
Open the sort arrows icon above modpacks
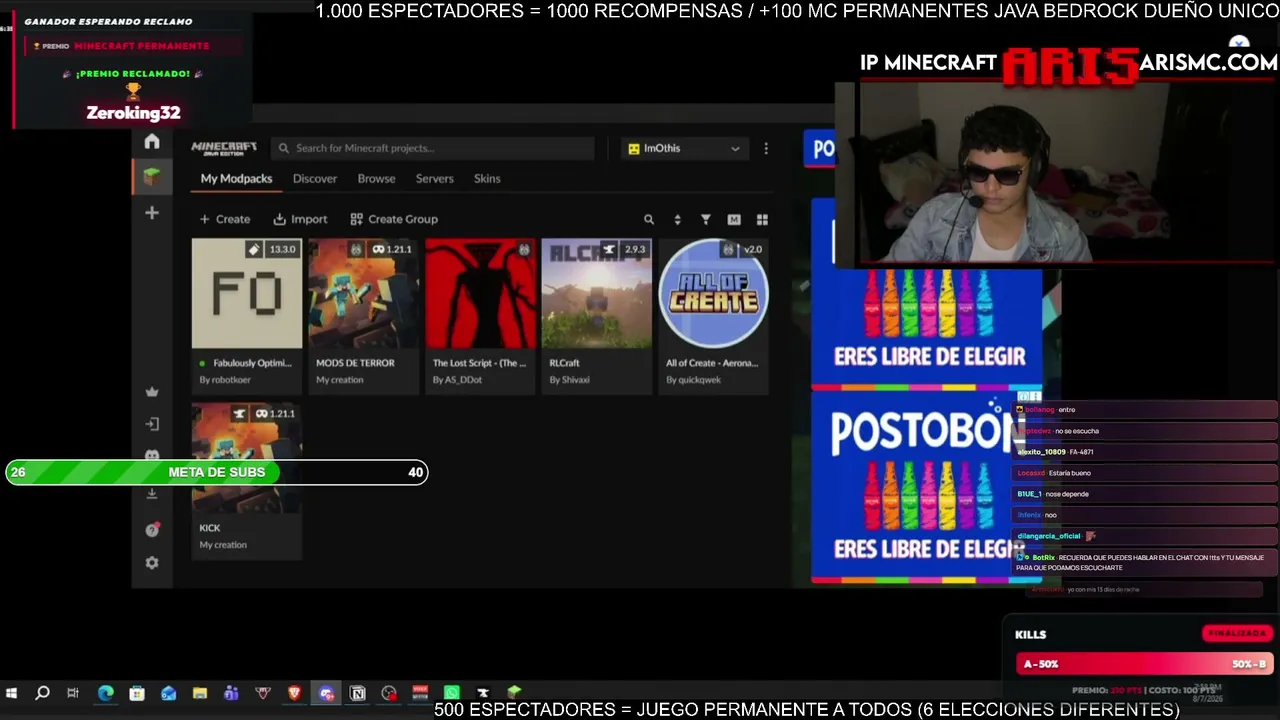pos(677,220)
